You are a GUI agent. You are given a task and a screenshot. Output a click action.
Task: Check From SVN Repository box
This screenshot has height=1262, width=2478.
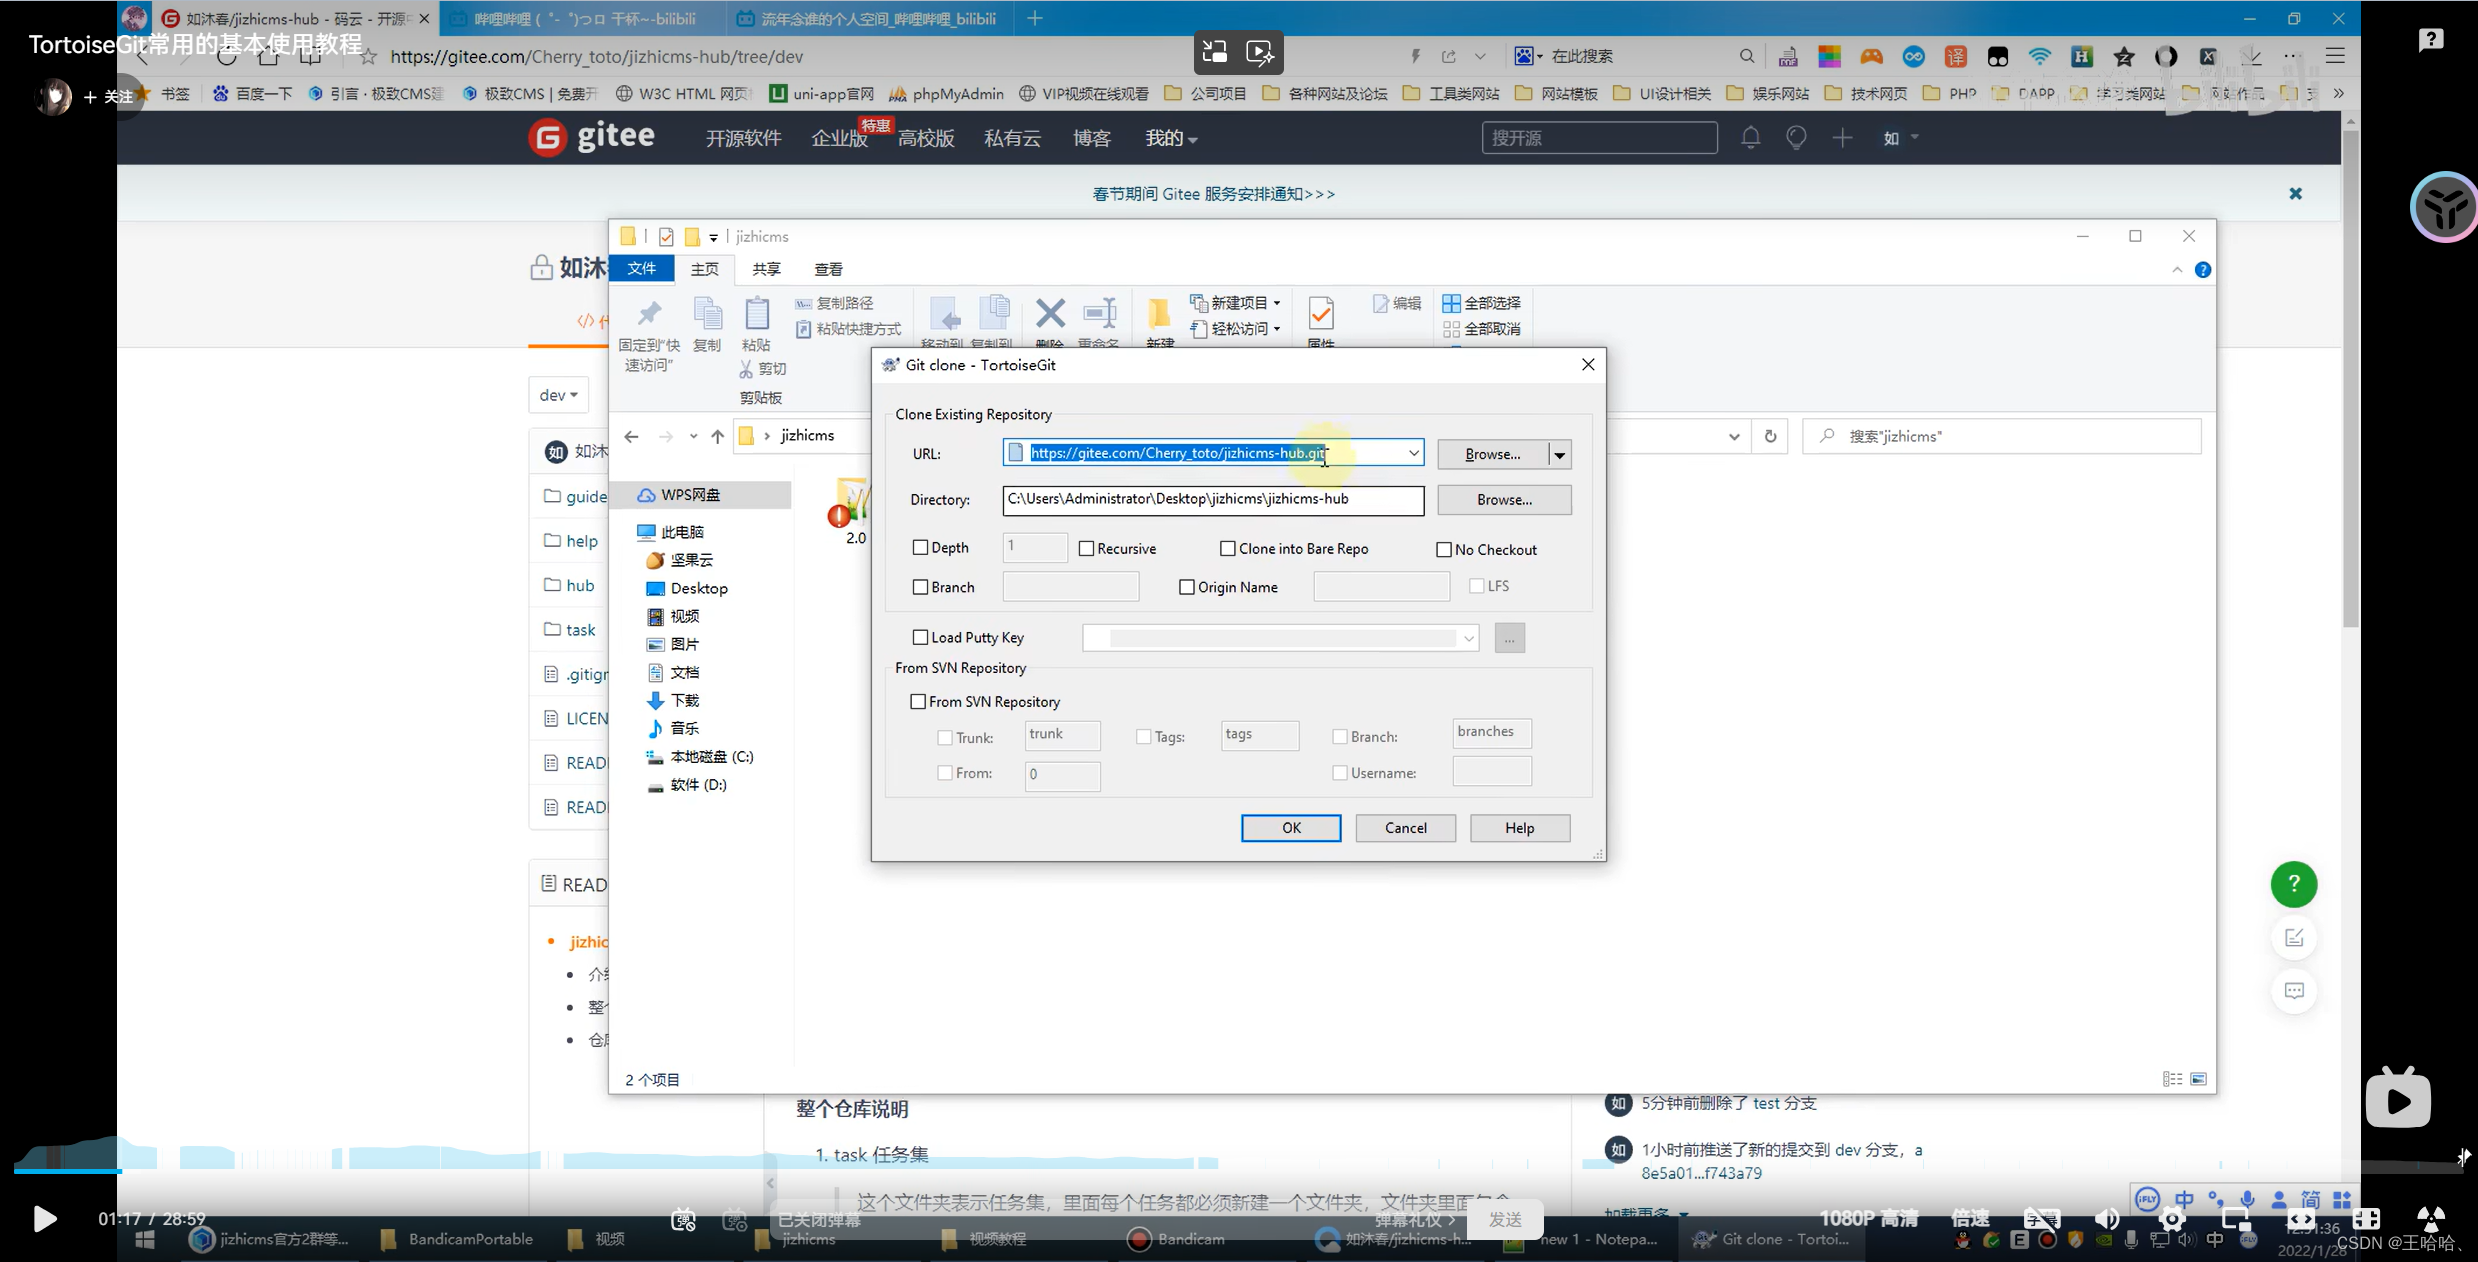[918, 702]
